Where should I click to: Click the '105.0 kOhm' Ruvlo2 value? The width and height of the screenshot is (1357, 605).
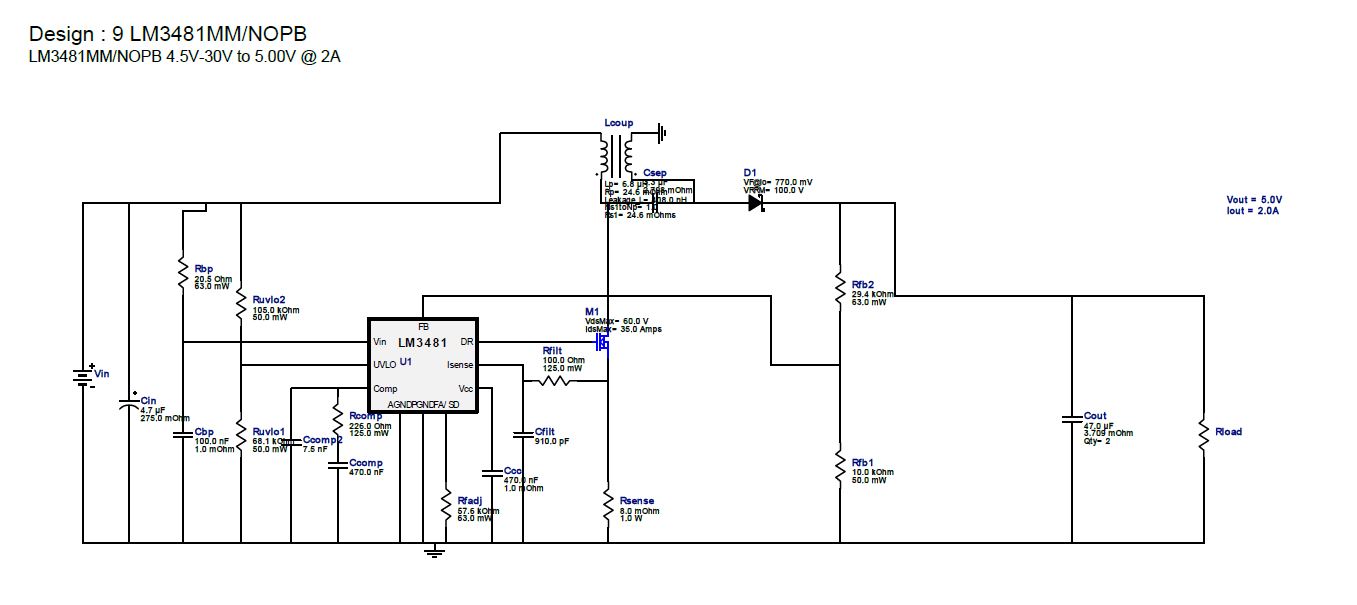[x=277, y=310]
